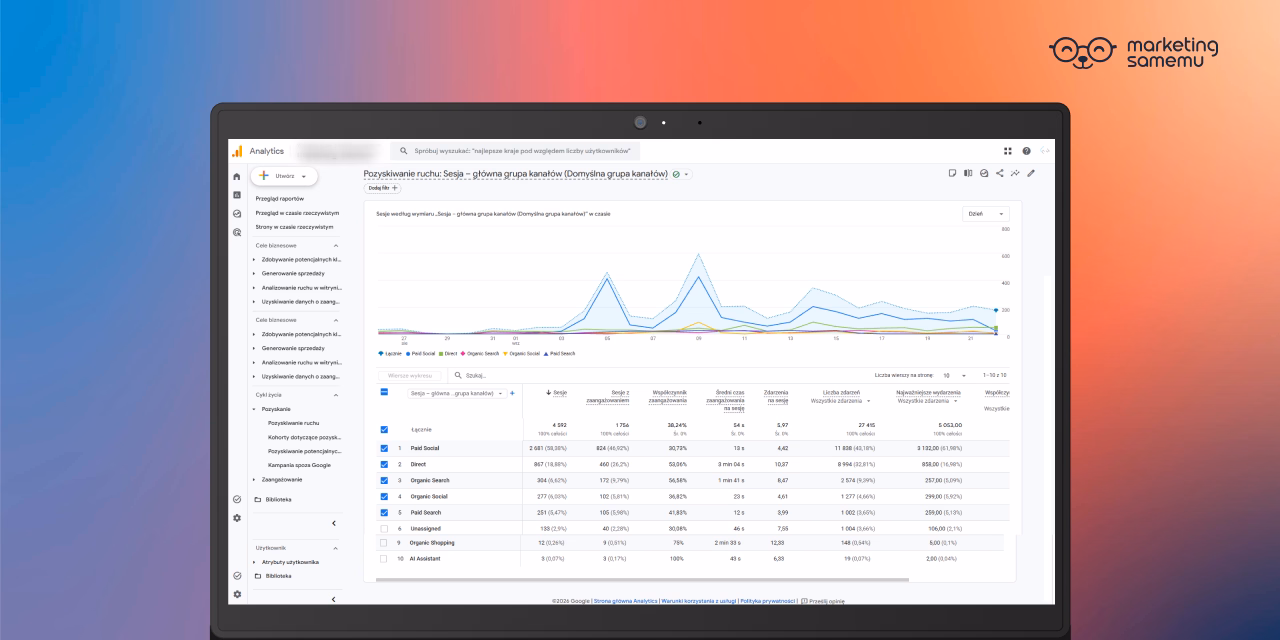Open the Reports icon in left rail
This screenshot has width=1280, height=640.
(237, 195)
